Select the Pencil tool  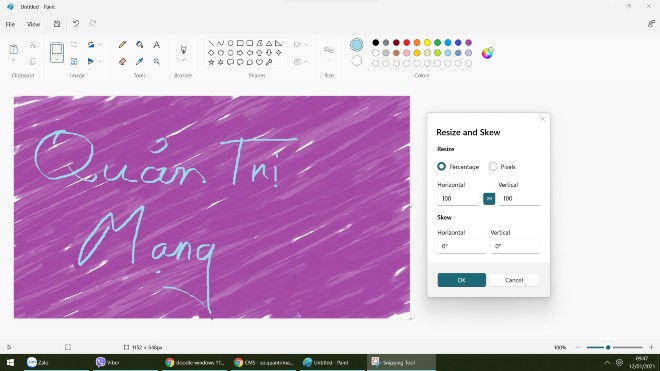[122, 44]
